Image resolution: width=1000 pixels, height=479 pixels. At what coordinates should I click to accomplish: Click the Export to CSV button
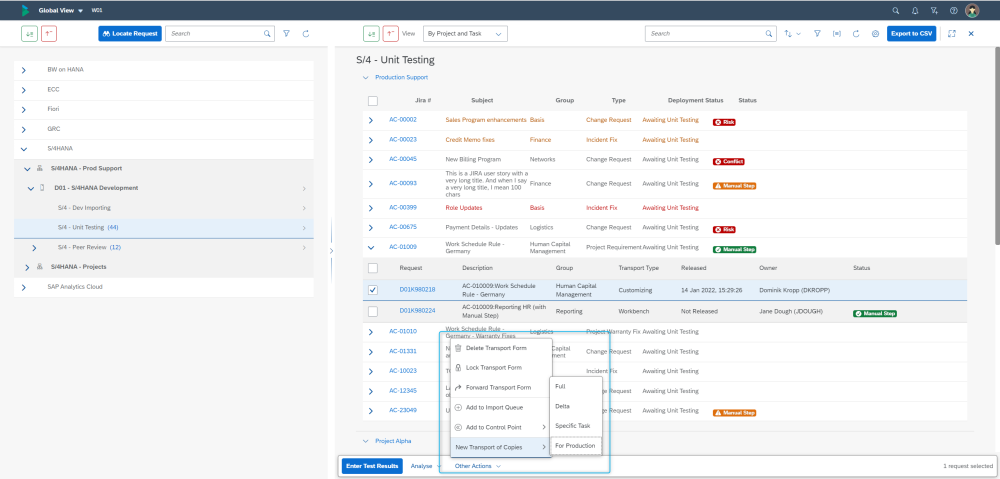point(911,33)
